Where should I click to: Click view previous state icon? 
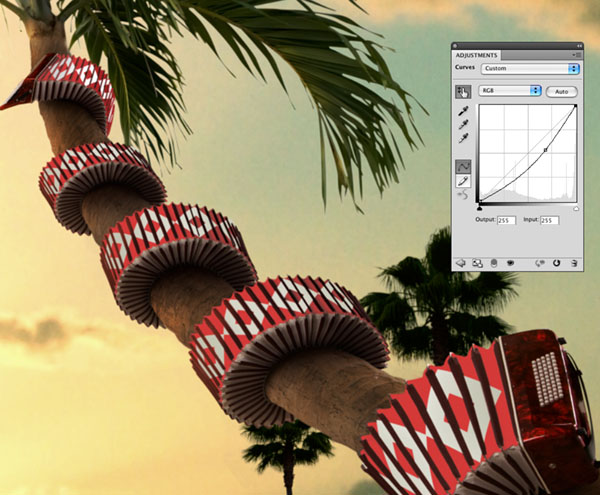point(540,263)
